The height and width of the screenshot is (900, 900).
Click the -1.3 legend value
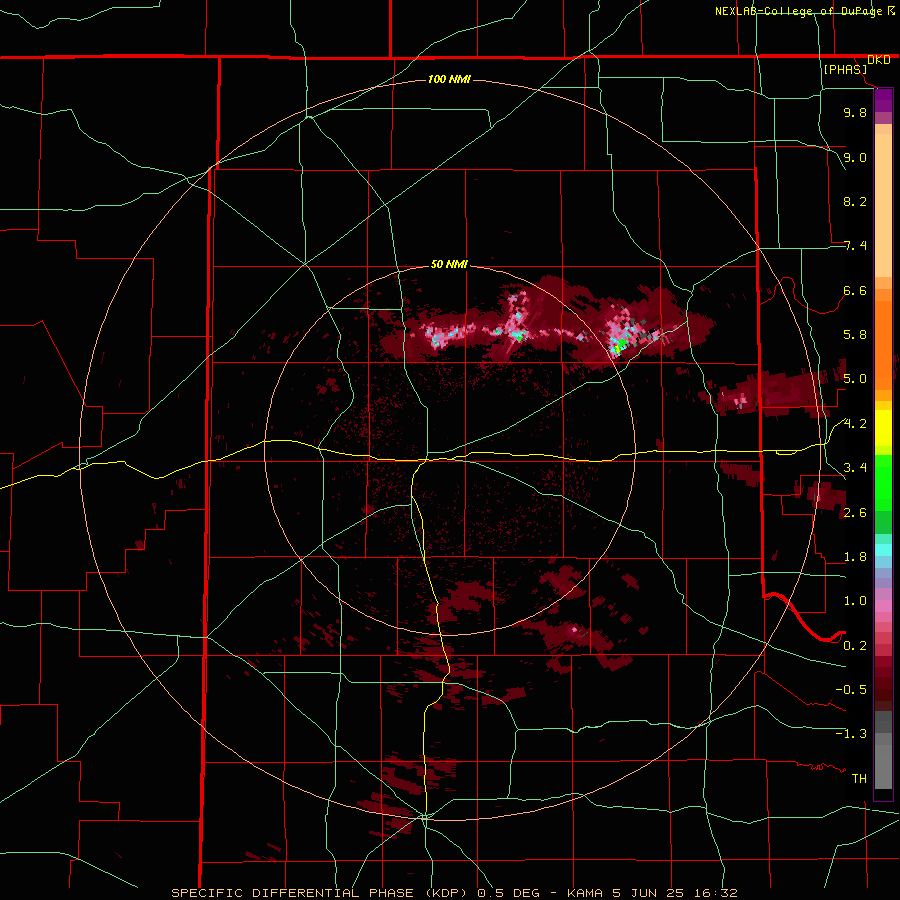(x=851, y=734)
